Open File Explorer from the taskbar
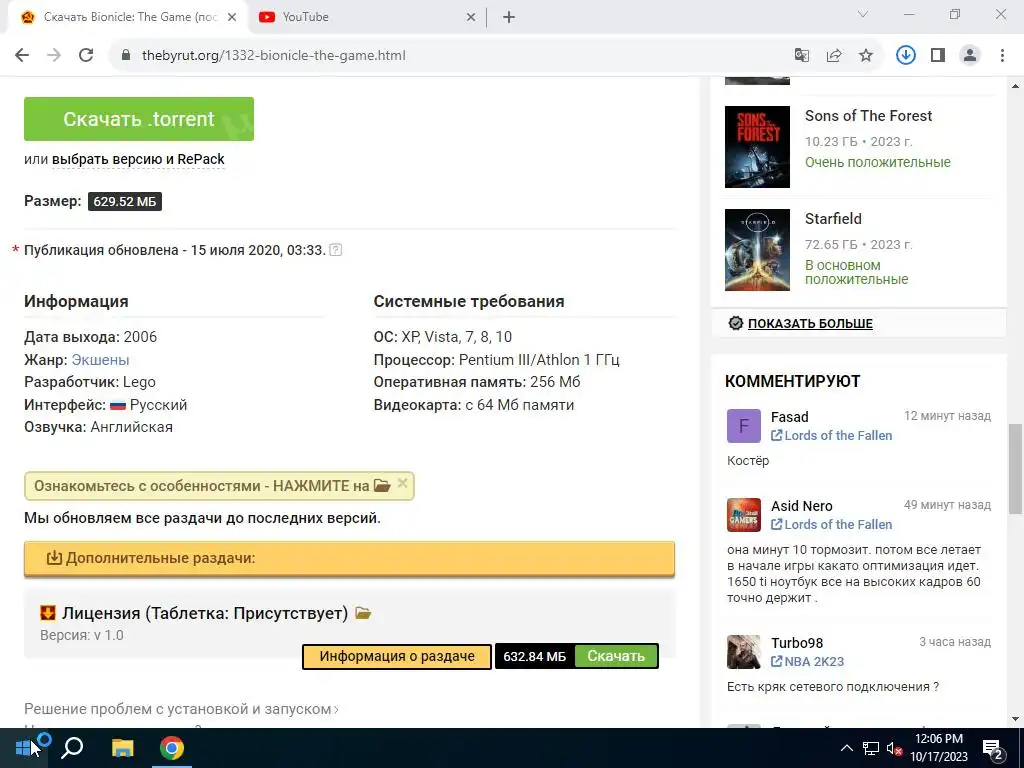Screen dimensions: 1024x768 tap(122, 748)
